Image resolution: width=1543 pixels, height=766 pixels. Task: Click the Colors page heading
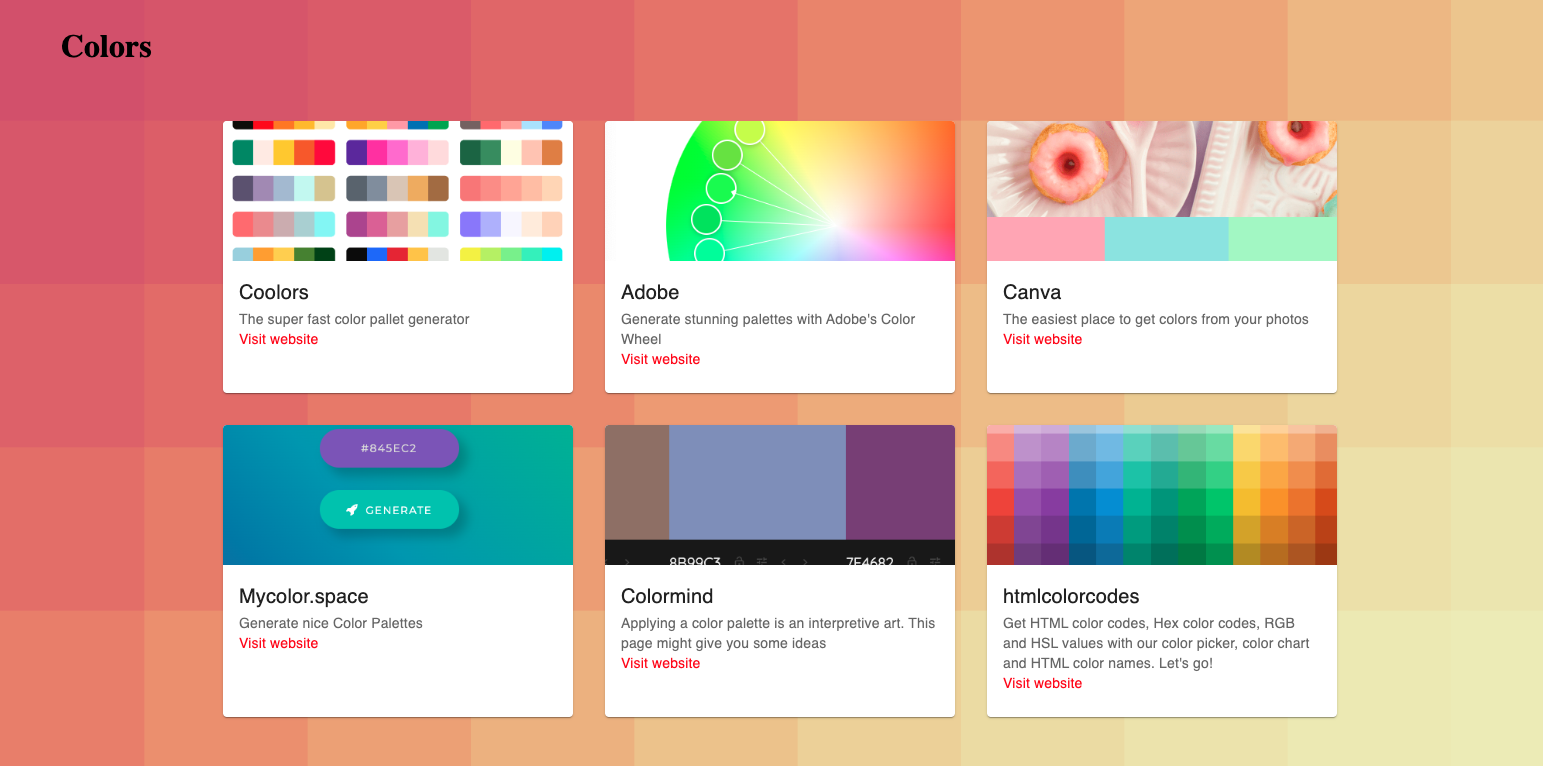106,46
